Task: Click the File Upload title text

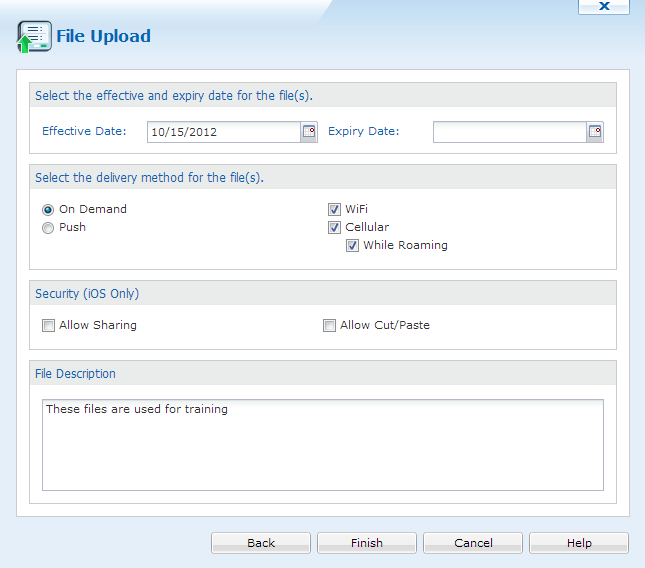Action: tap(103, 36)
